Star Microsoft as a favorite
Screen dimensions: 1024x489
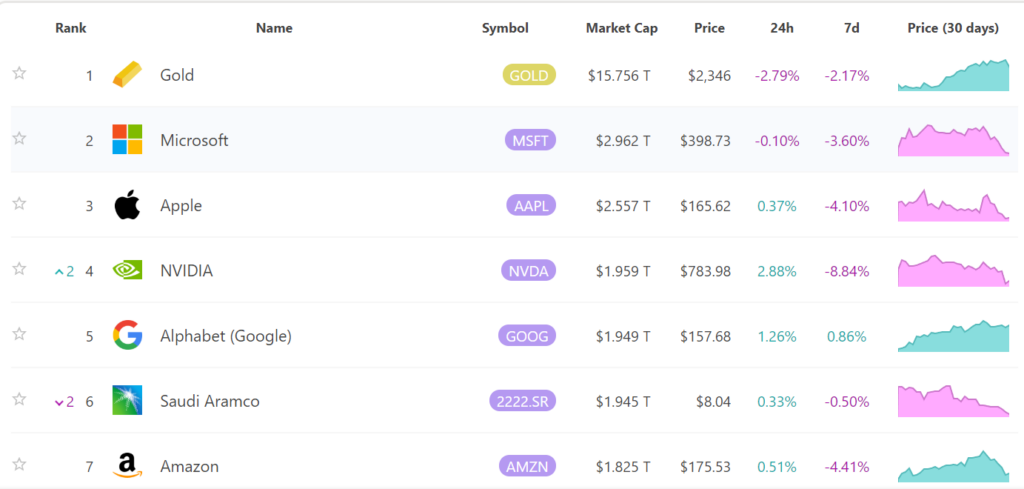20,138
